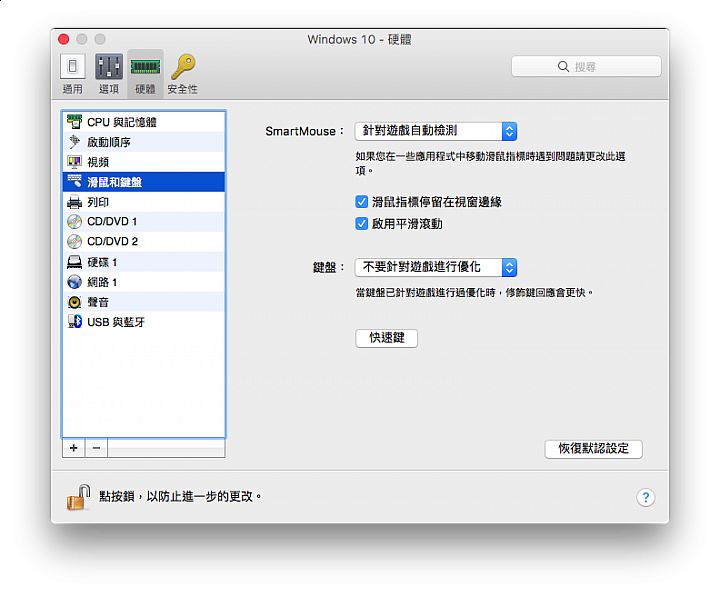
Task: Click the 列印 printer icon
Action: 74,202
